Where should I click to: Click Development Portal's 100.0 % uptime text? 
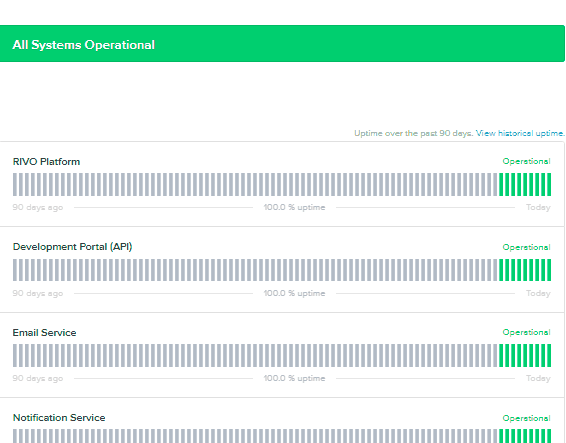(294, 293)
